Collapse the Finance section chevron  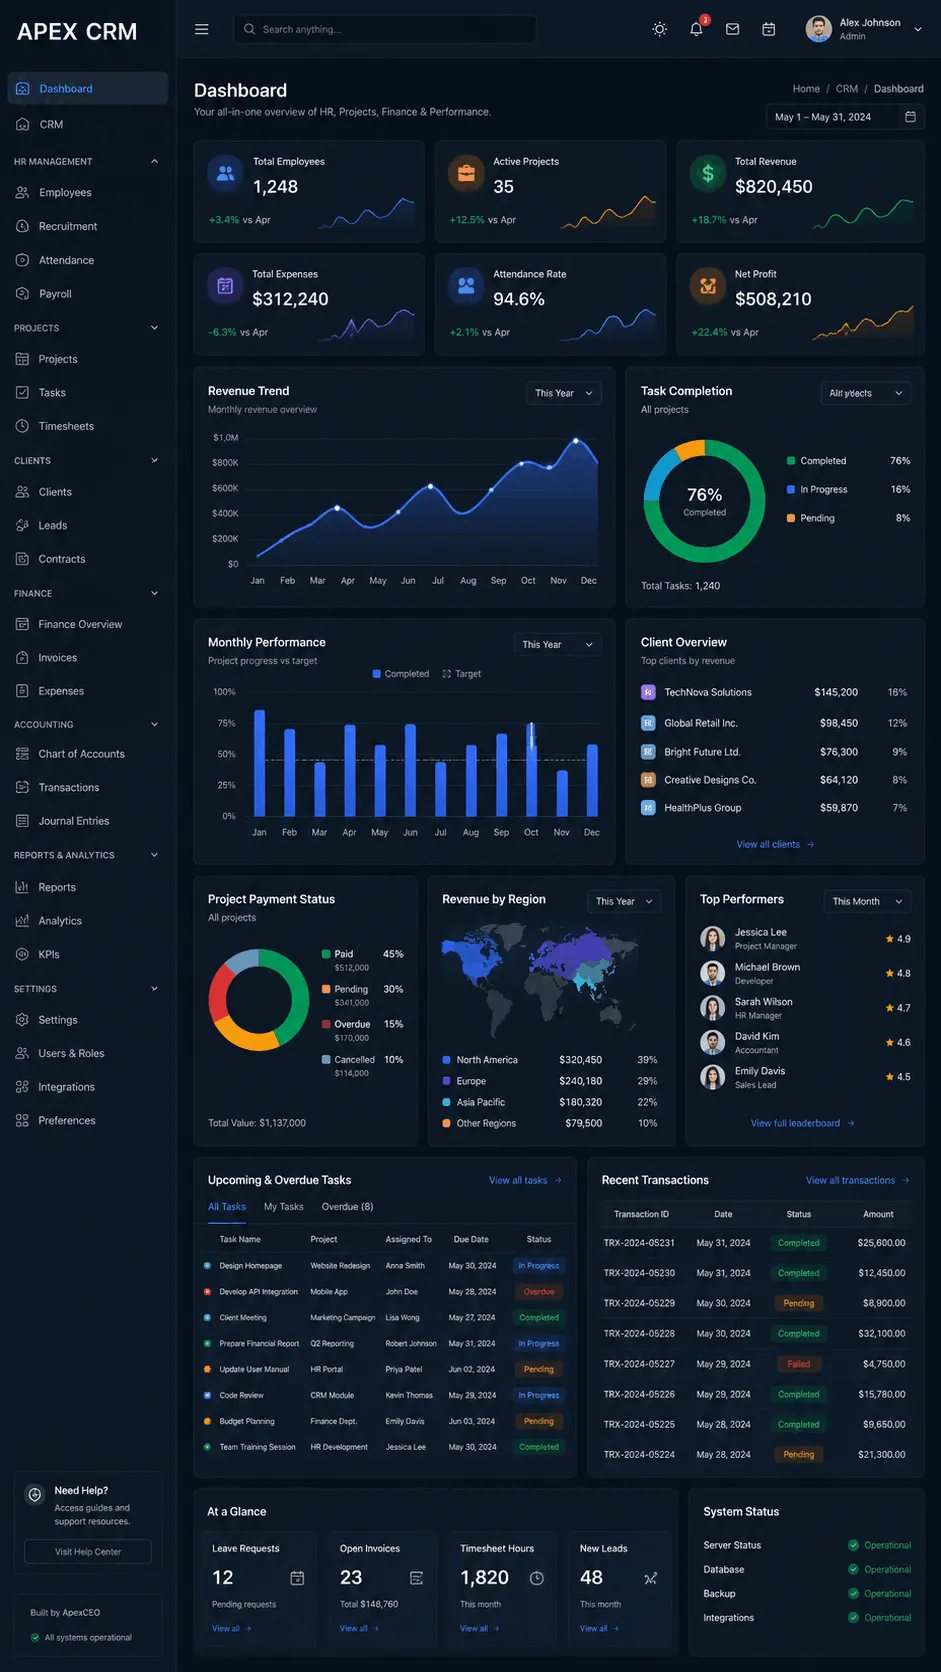tap(154, 593)
